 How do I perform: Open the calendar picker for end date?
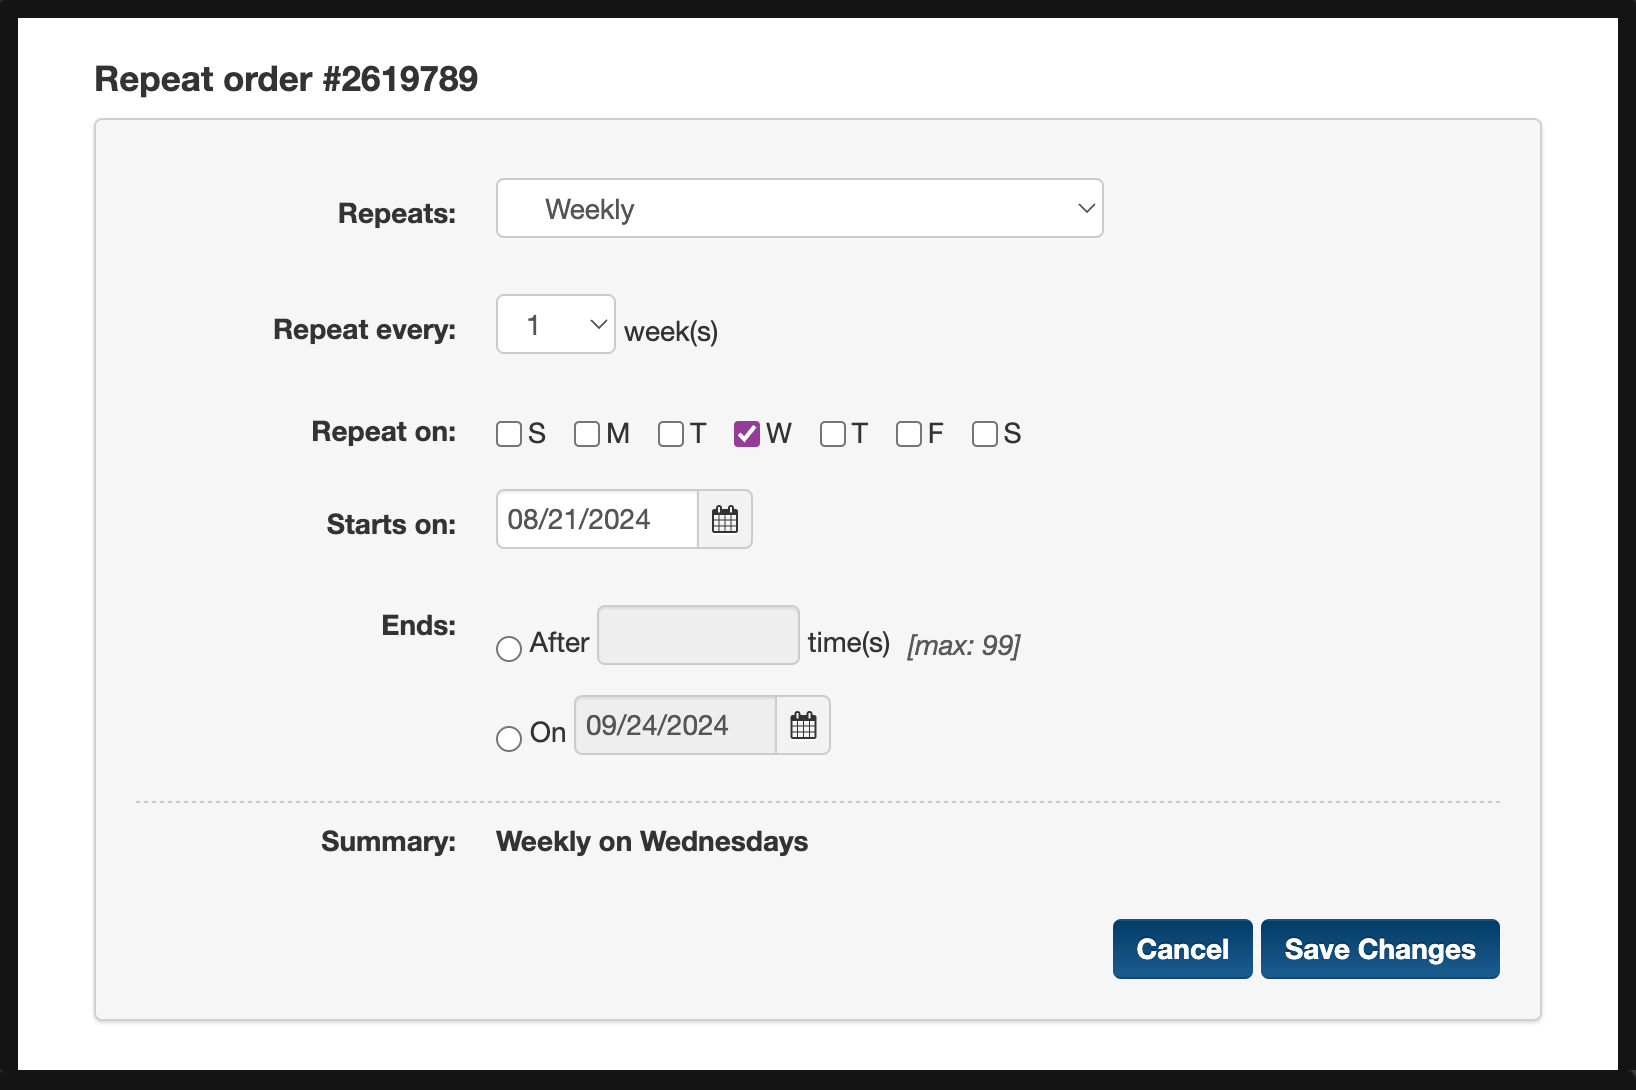click(x=803, y=725)
